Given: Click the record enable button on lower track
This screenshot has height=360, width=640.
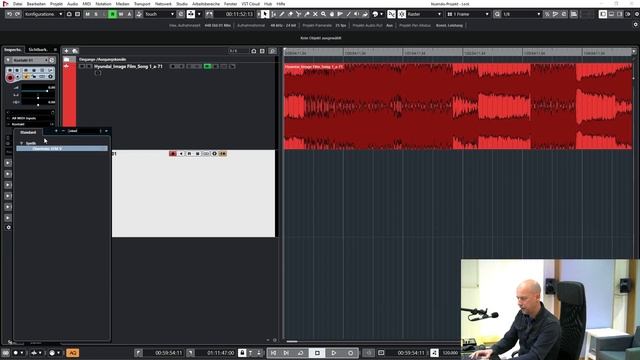Looking at the screenshot, I should click(173, 153).
